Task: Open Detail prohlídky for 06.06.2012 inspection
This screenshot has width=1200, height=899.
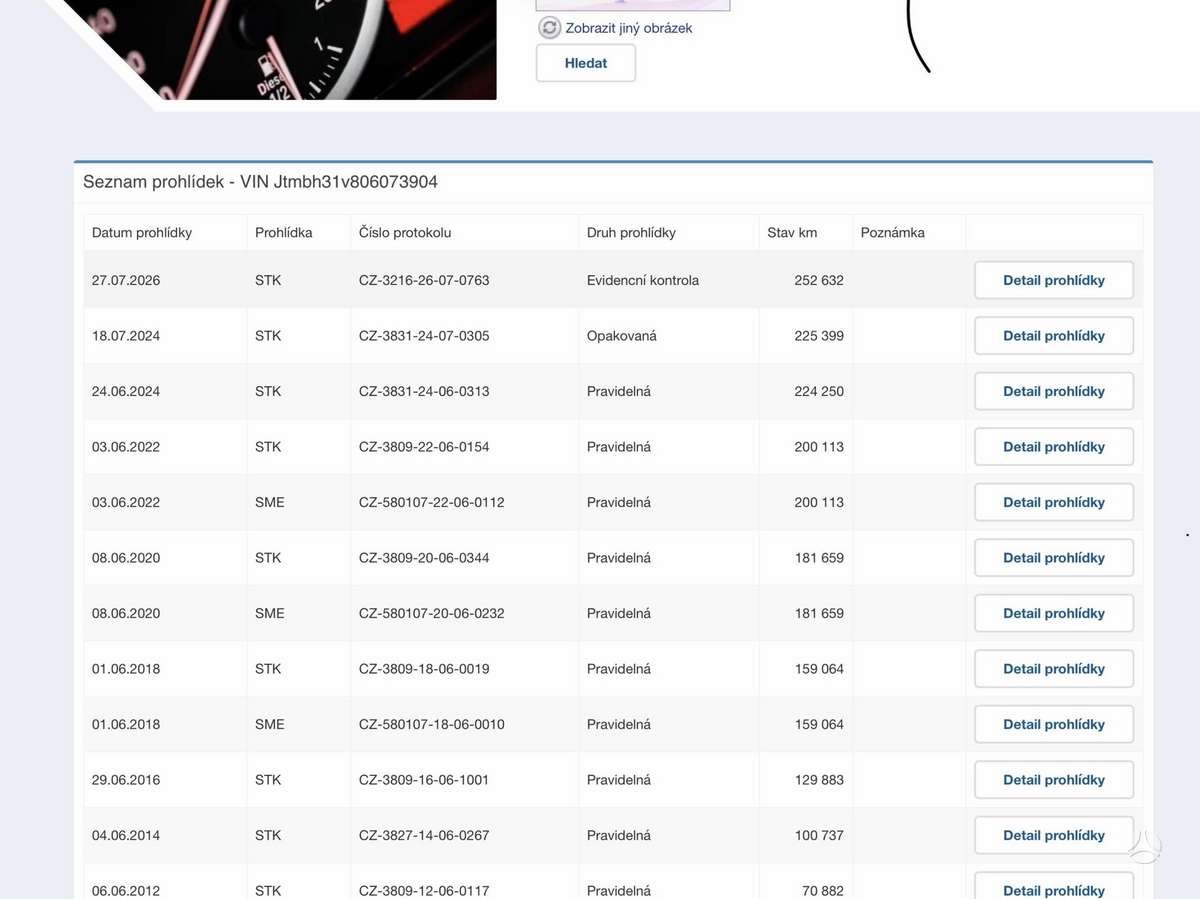Action: (1054, 886)
